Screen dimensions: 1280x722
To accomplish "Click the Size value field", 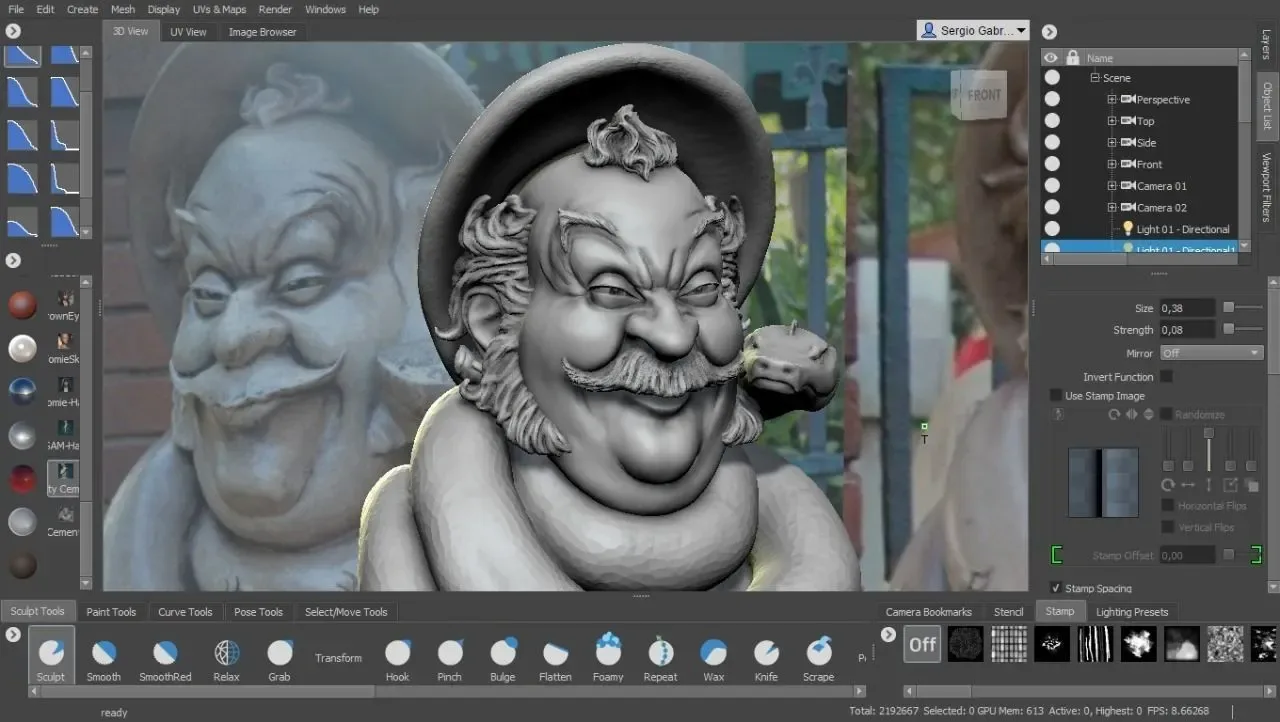I will (x=1187, y=308).
